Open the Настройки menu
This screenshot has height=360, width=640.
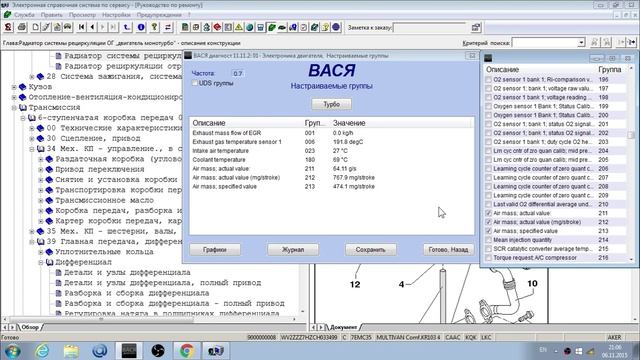tap(116, 15)
